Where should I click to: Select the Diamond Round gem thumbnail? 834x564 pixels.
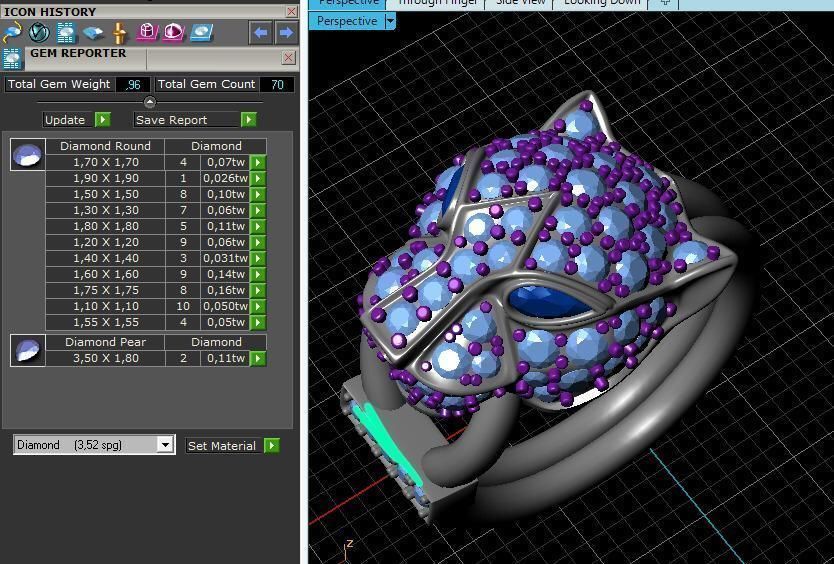[x=27, y=155]
